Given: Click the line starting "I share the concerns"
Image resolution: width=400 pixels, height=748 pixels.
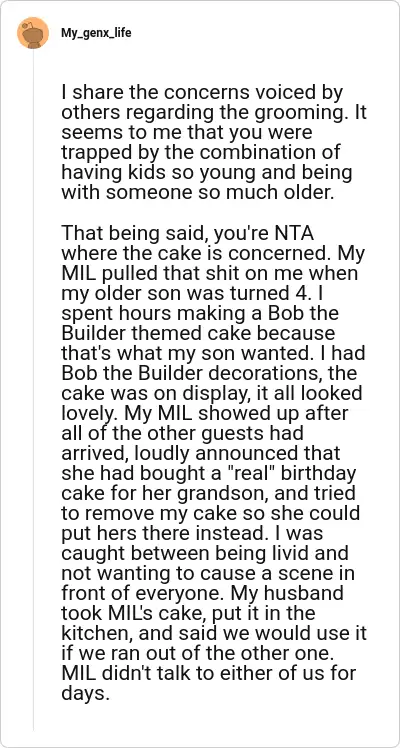Looking at the screenshot, I should (202, 93).
